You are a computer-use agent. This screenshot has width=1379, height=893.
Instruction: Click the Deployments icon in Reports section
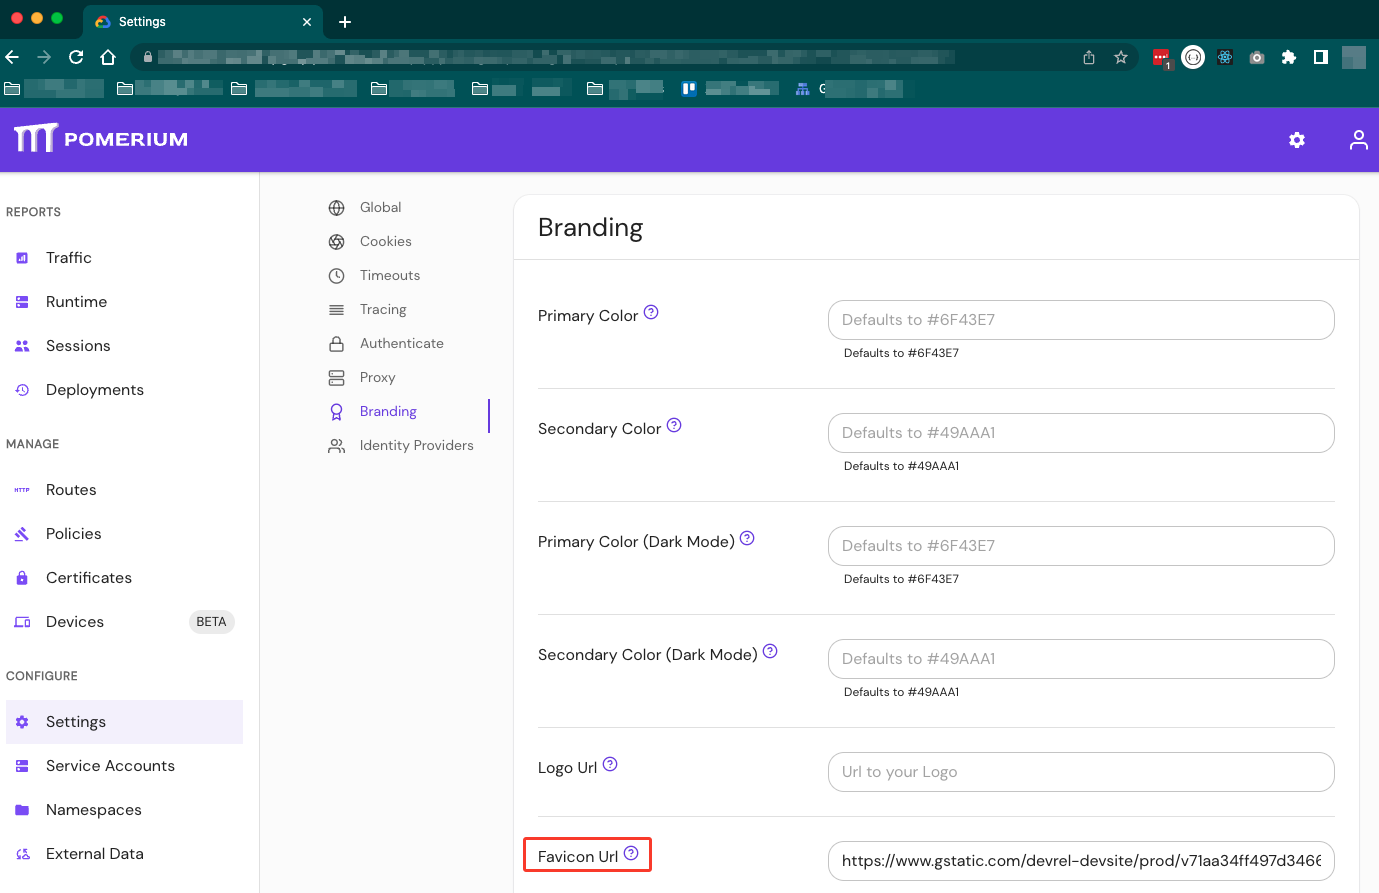[x=22, y=389]
